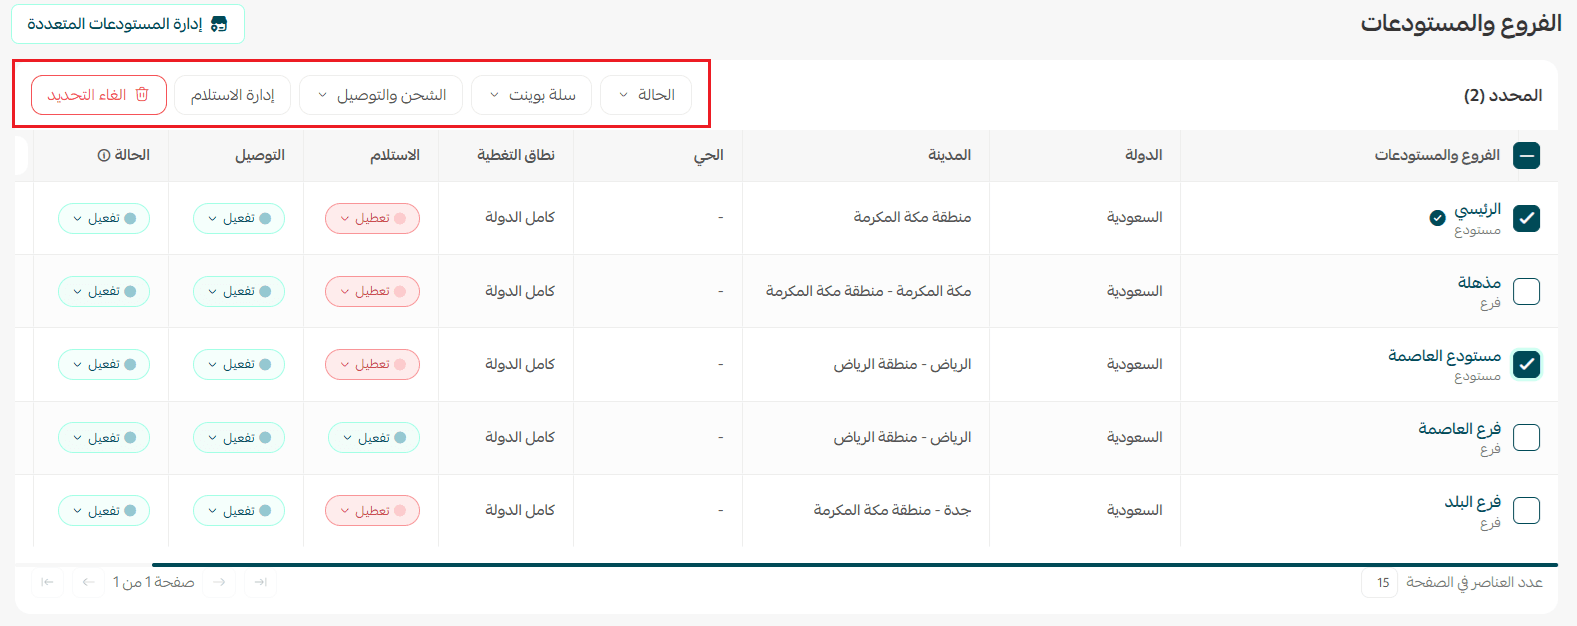Click the الاستلام column header
Image resolution: width=1577 pixels, height=626 pixels.
(395, 155)
